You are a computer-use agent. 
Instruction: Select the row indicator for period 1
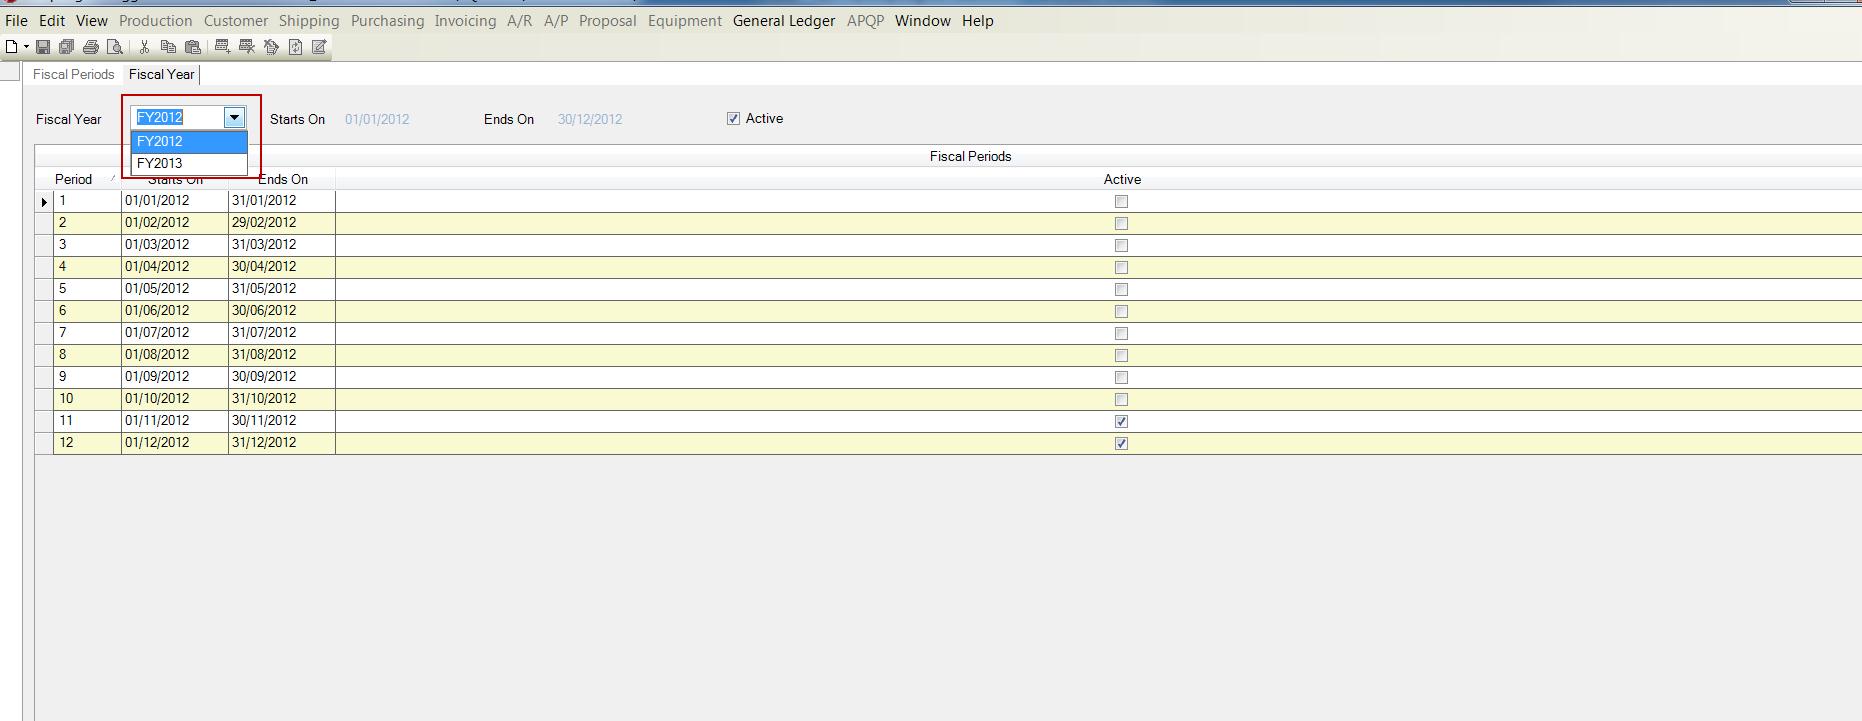click(x=44, y=202)
